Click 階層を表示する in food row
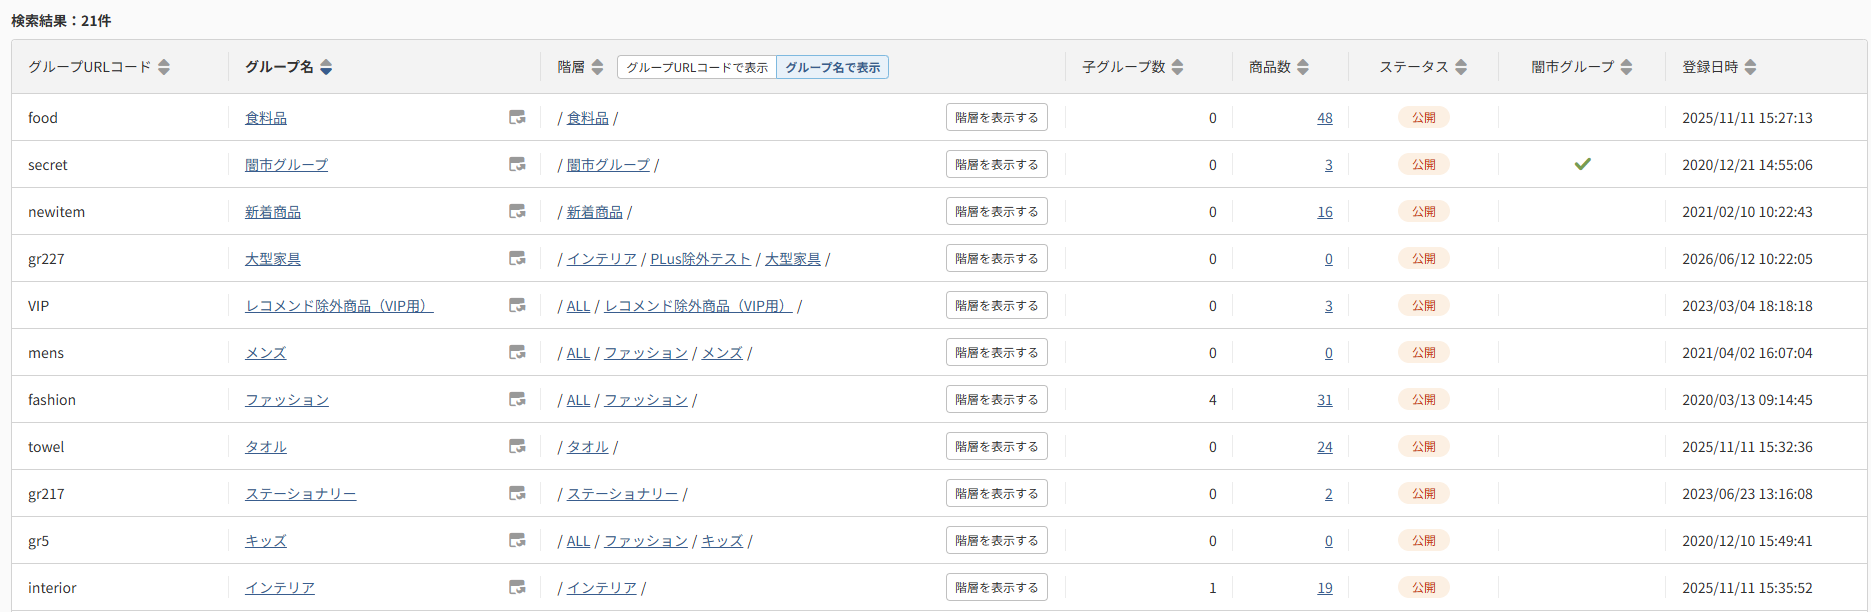This screenshot has height=612, width=1871. click(997, 118)
